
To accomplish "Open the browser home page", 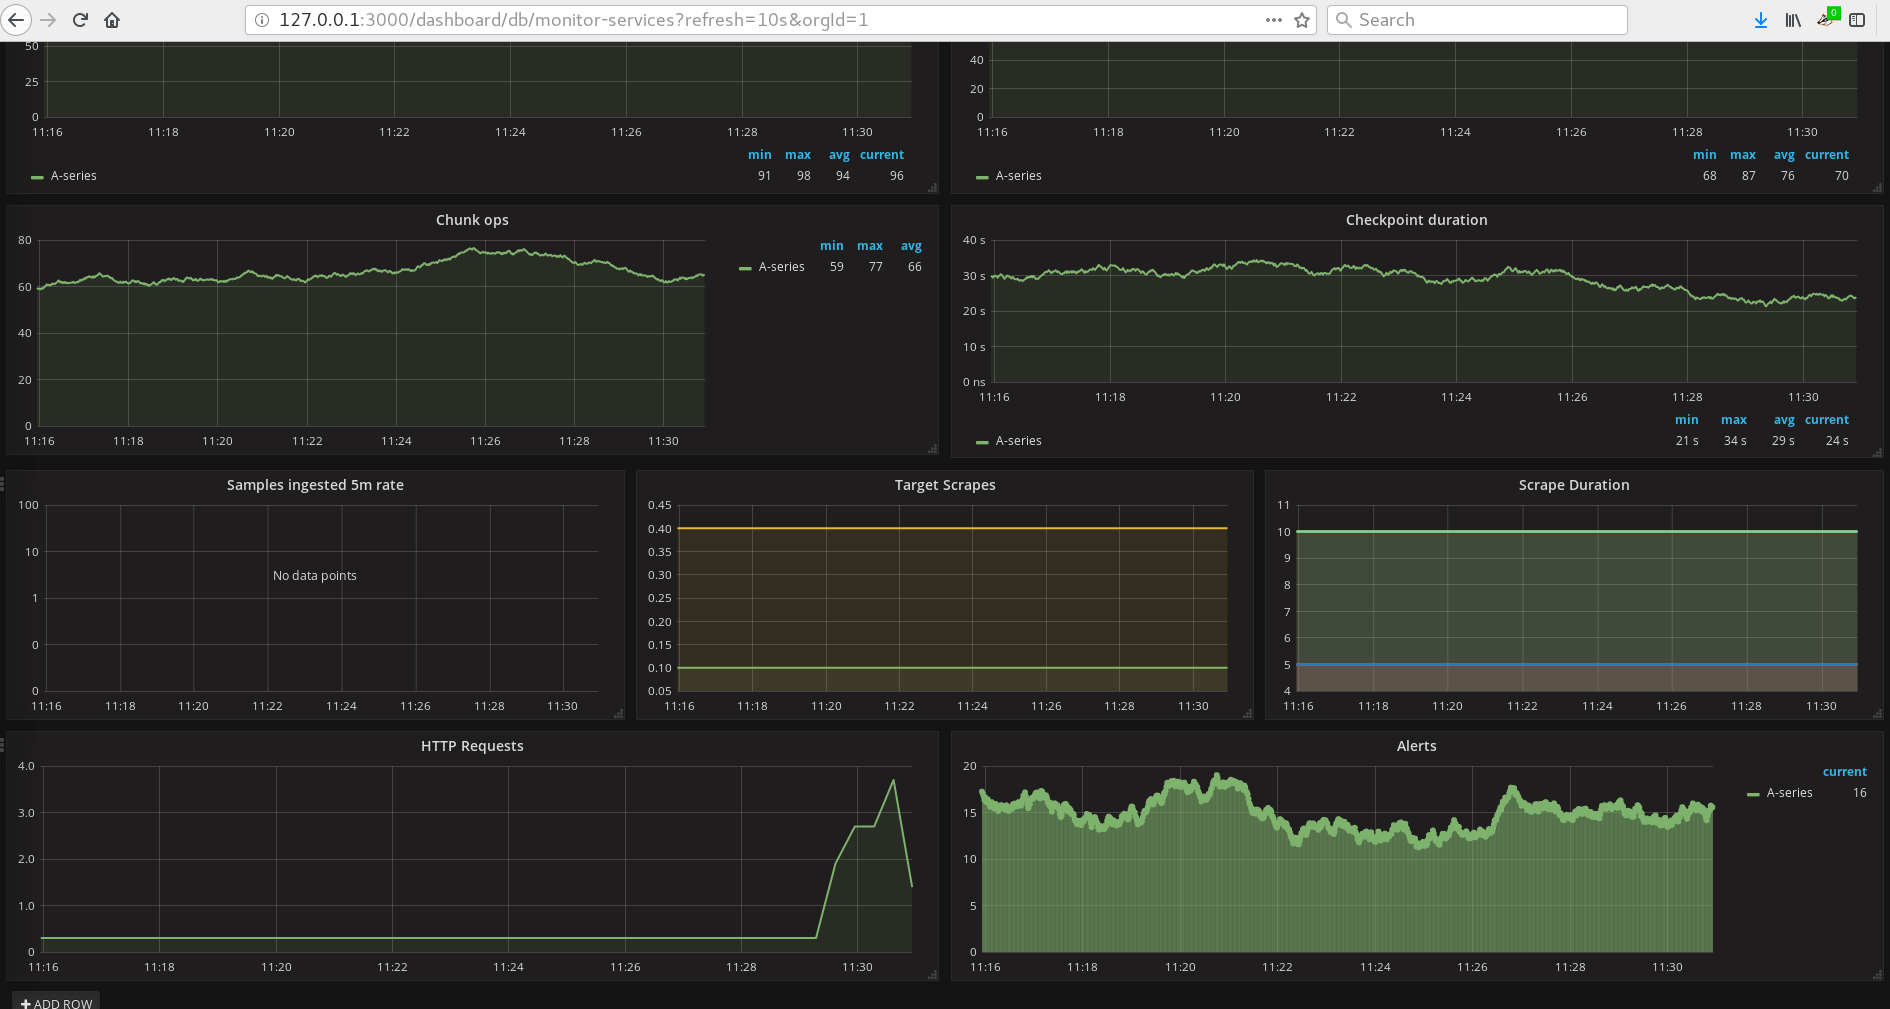I will tap(112, 20).
